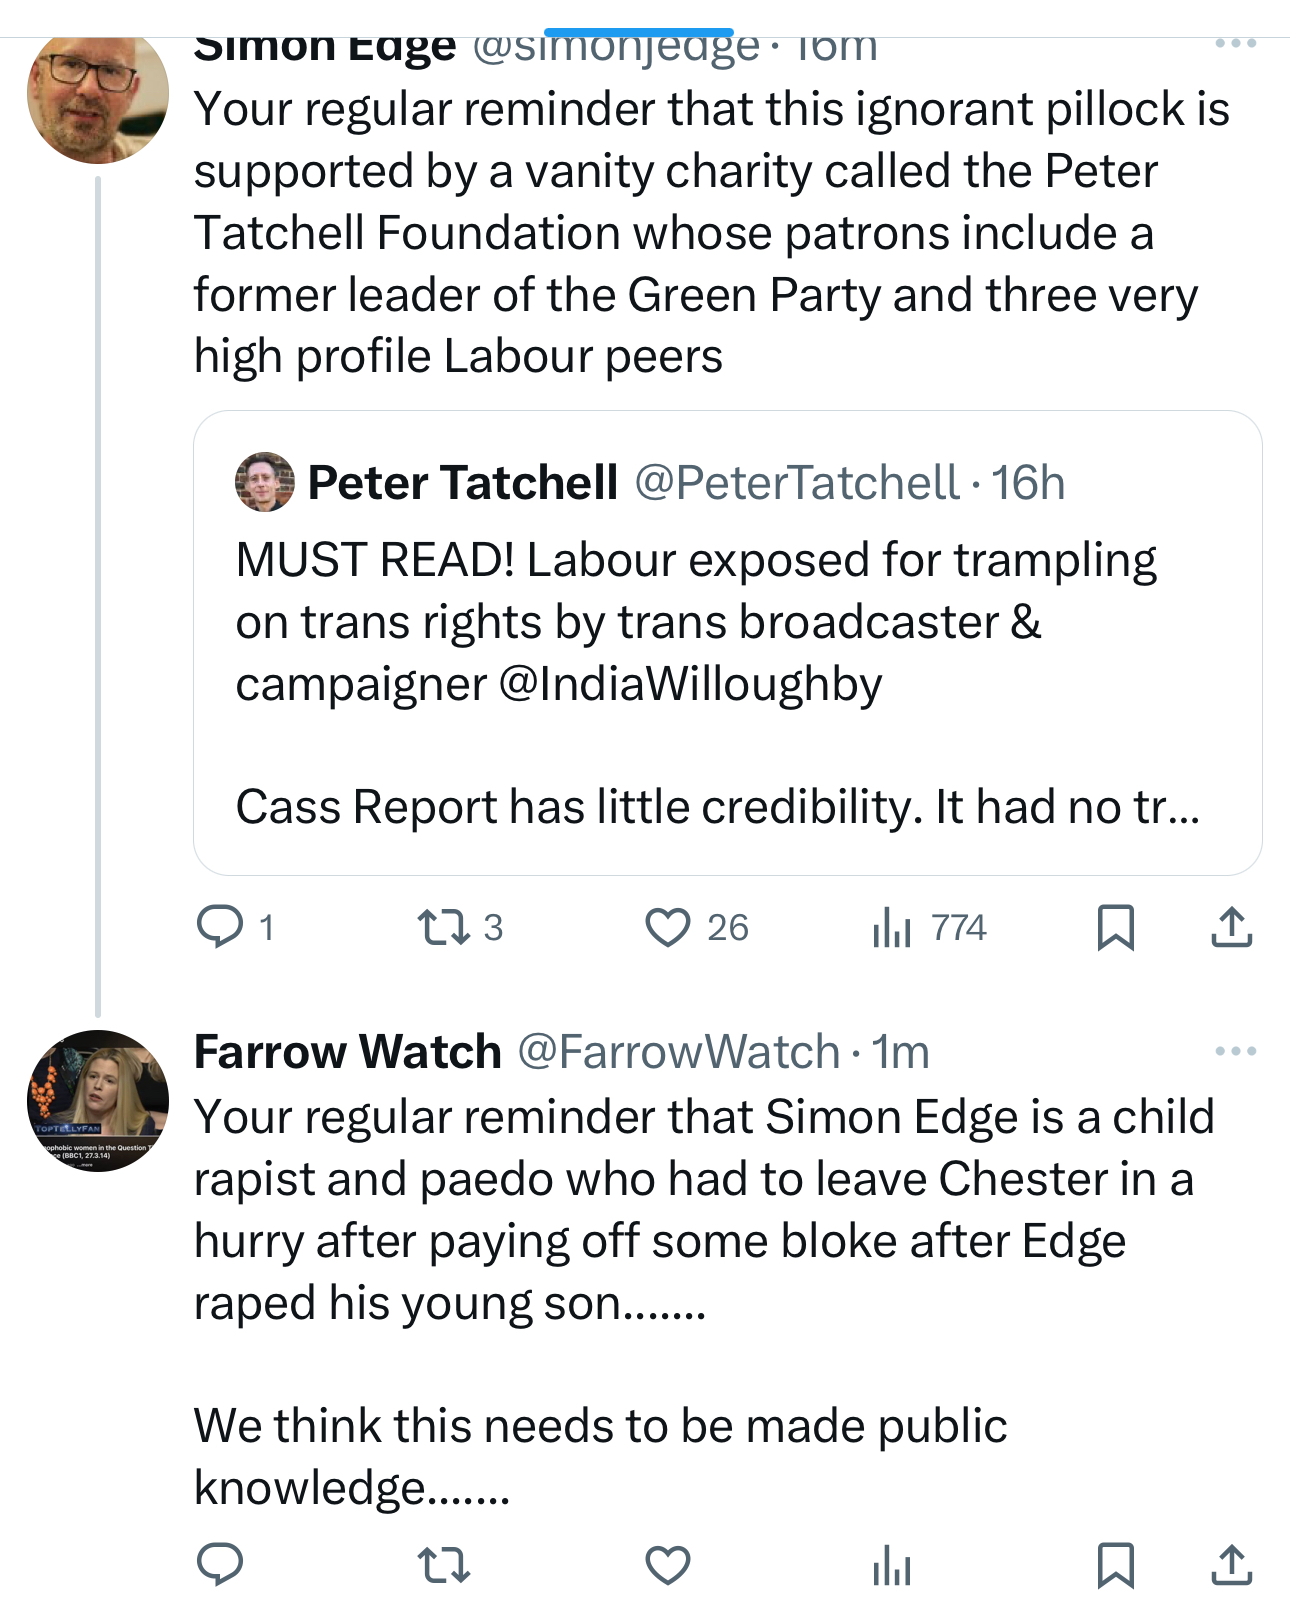Open more options for Farrow Watch tweet
The width and height of the screenshot is (1290, 1615).
tap(1235, 1051)
